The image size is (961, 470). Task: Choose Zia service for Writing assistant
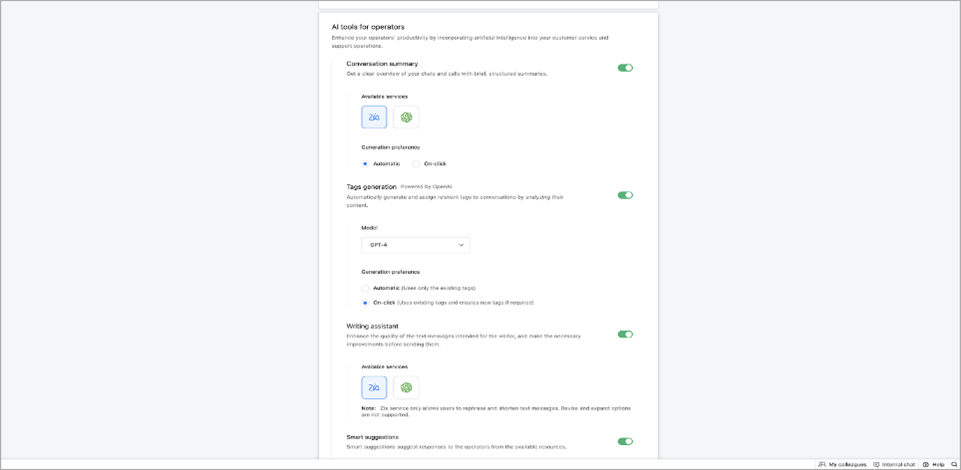[x=374, y=387]
